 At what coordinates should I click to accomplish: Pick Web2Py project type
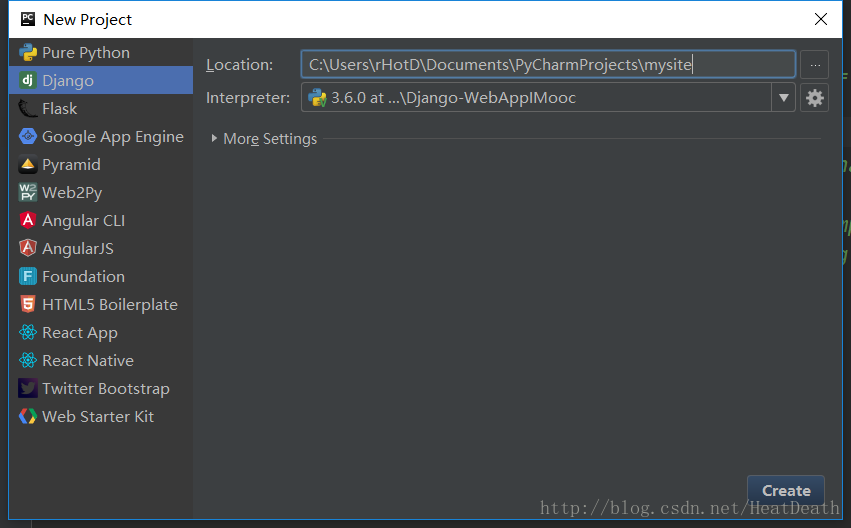101,192
